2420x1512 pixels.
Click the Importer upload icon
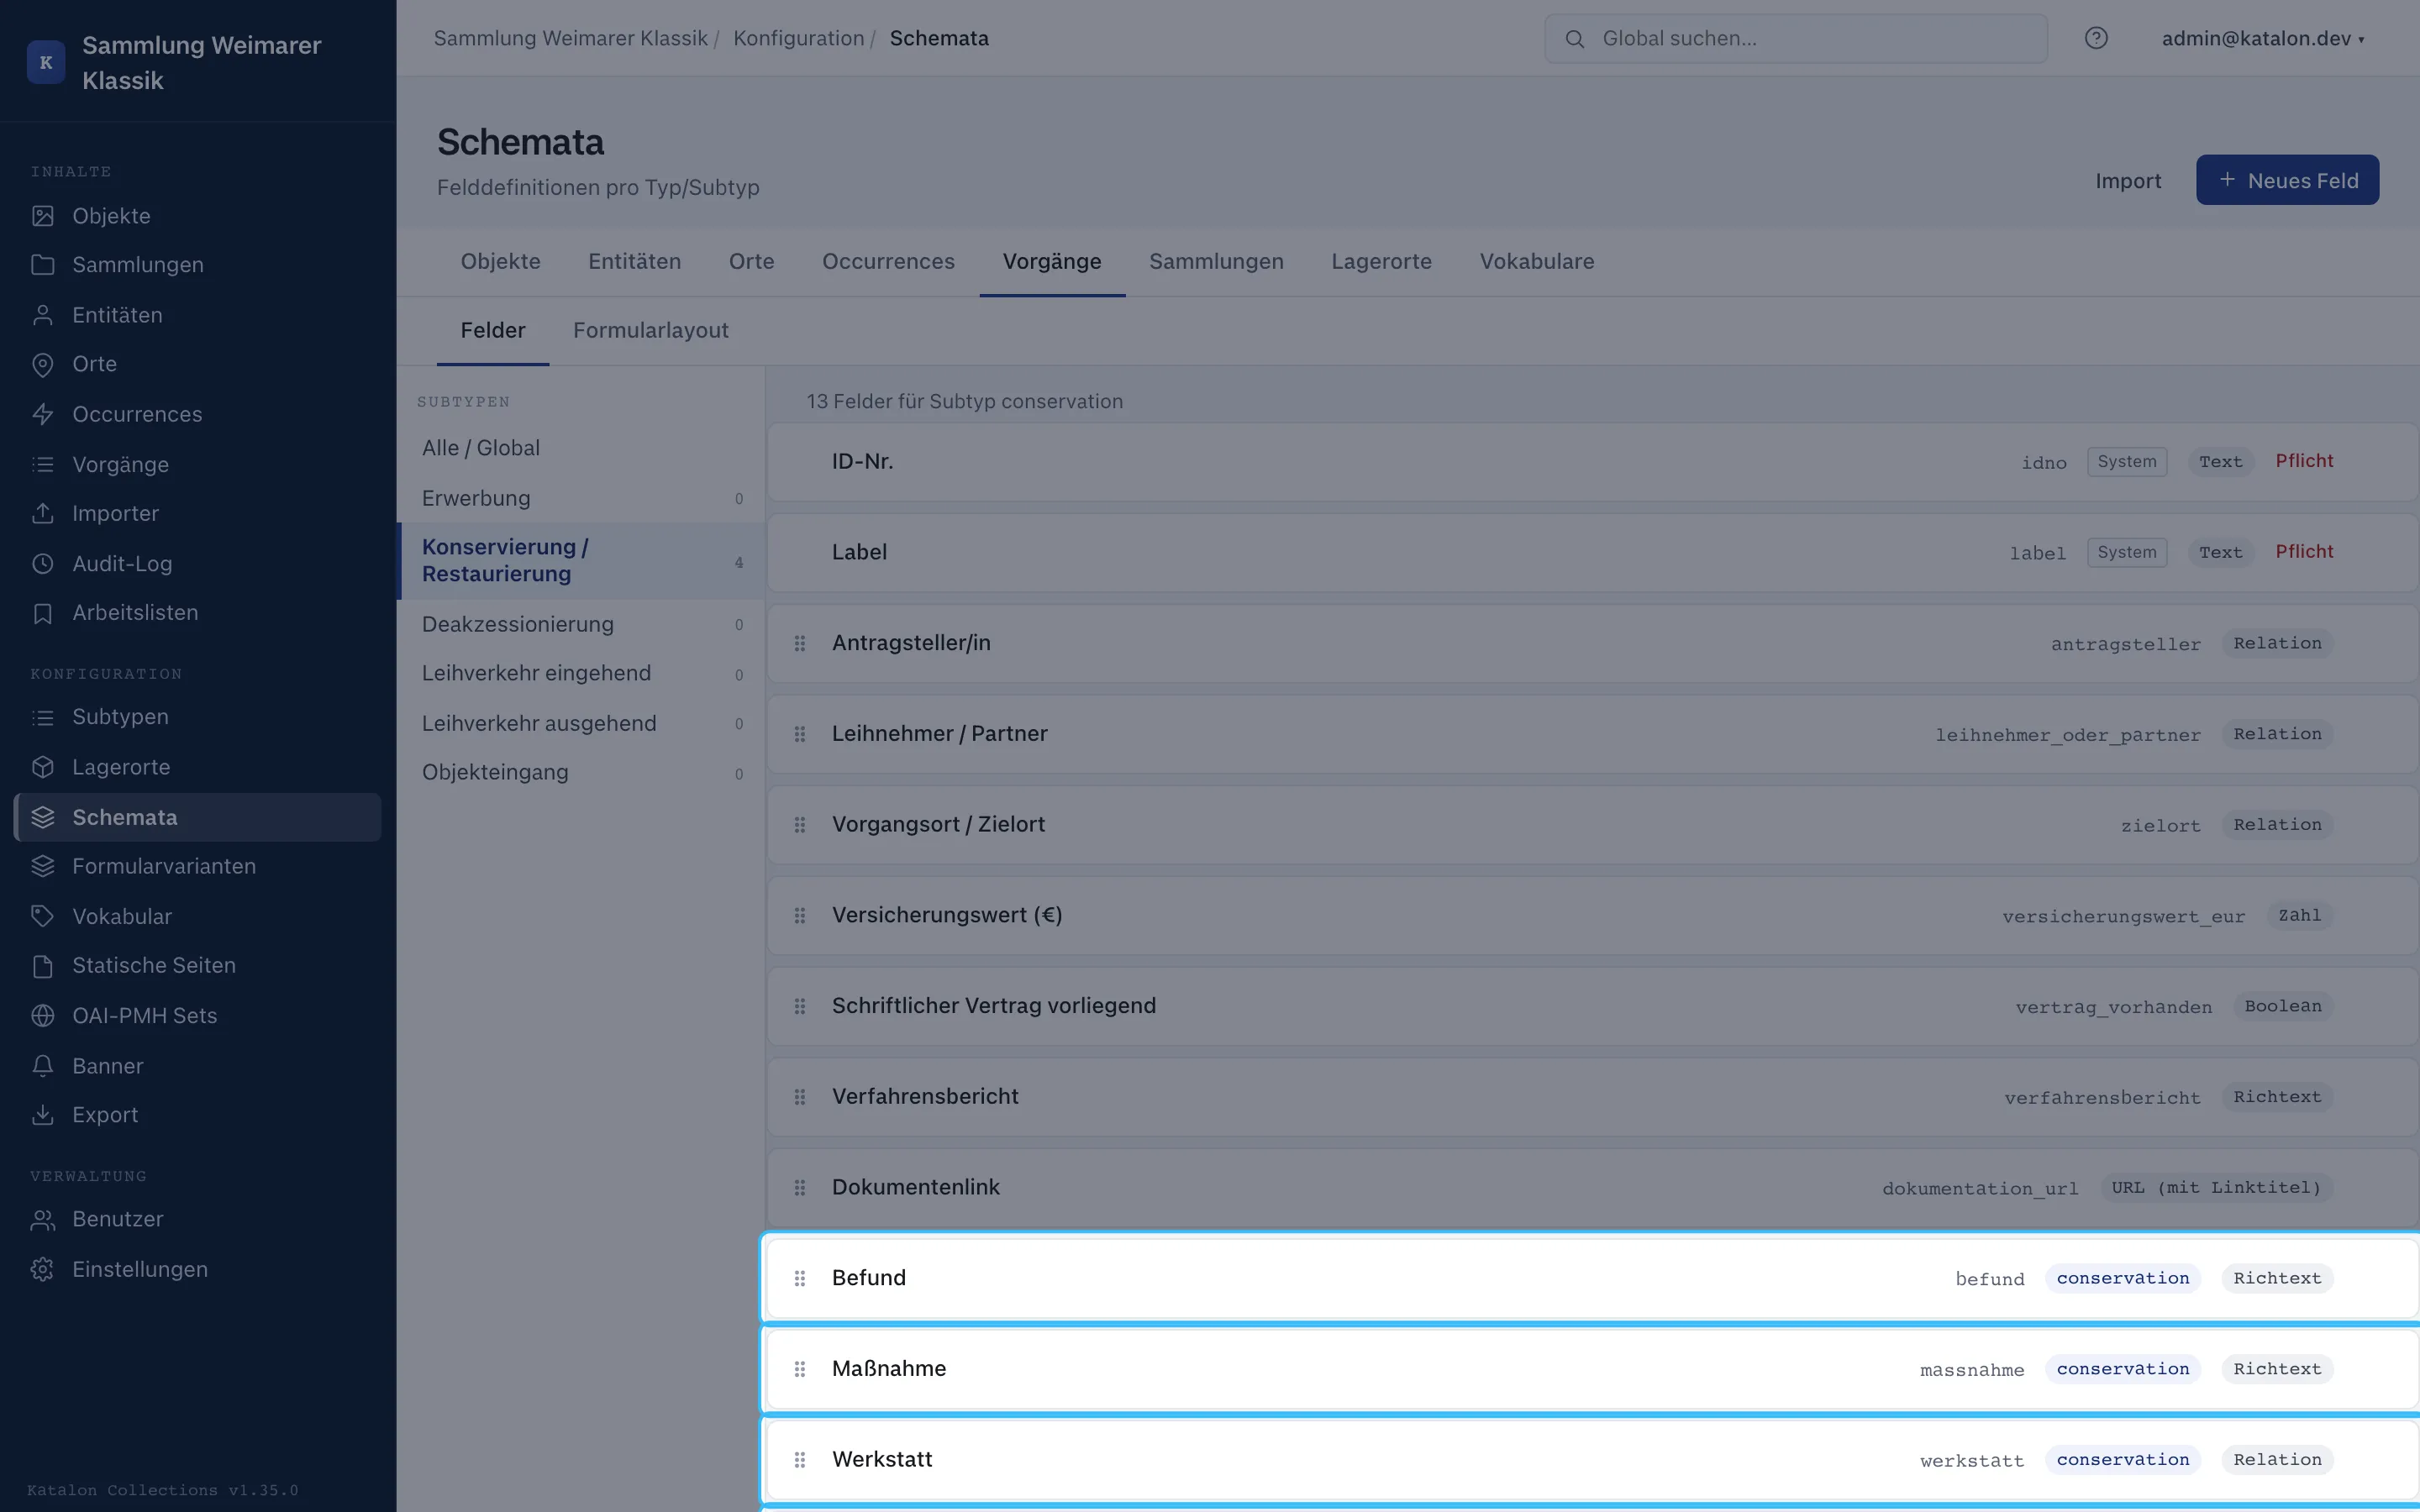click(42, 513)
